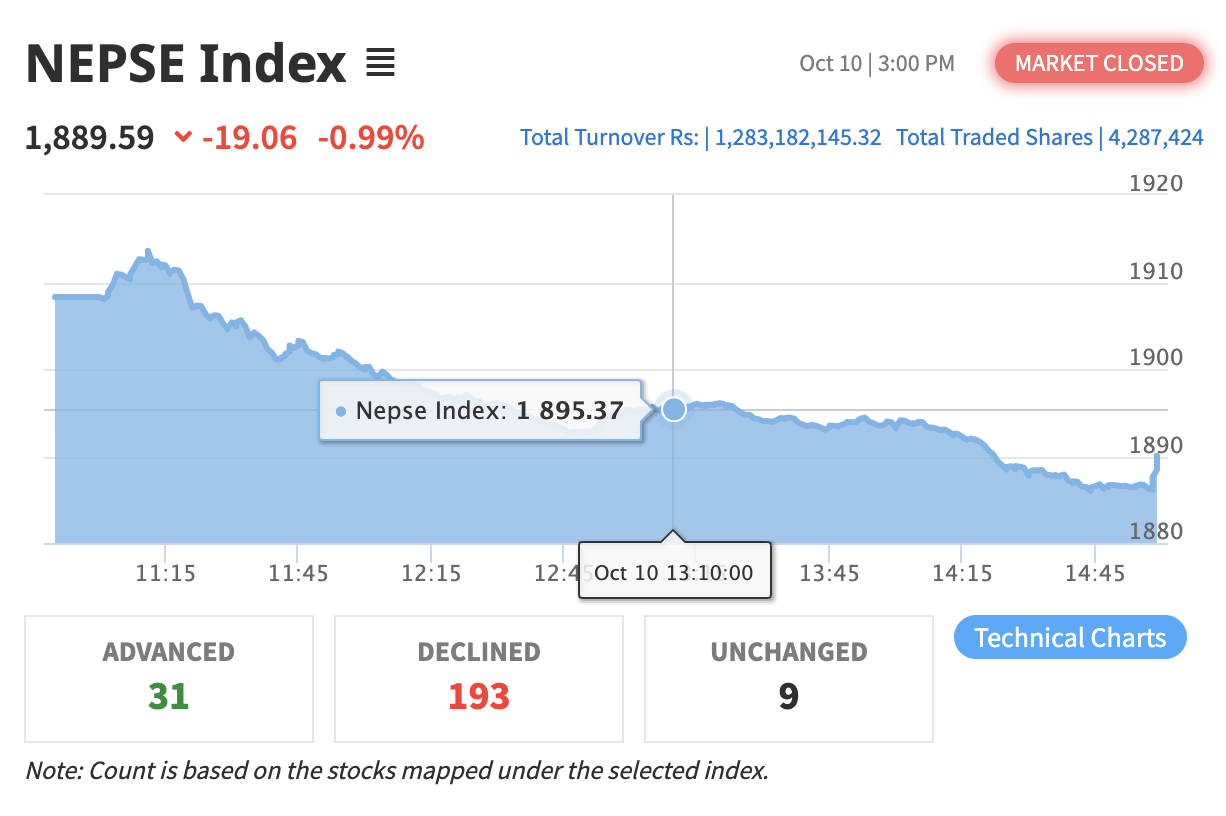Click the Total Turnover Rs value
The image size is (1226, 816).
[x=795, y=138]
